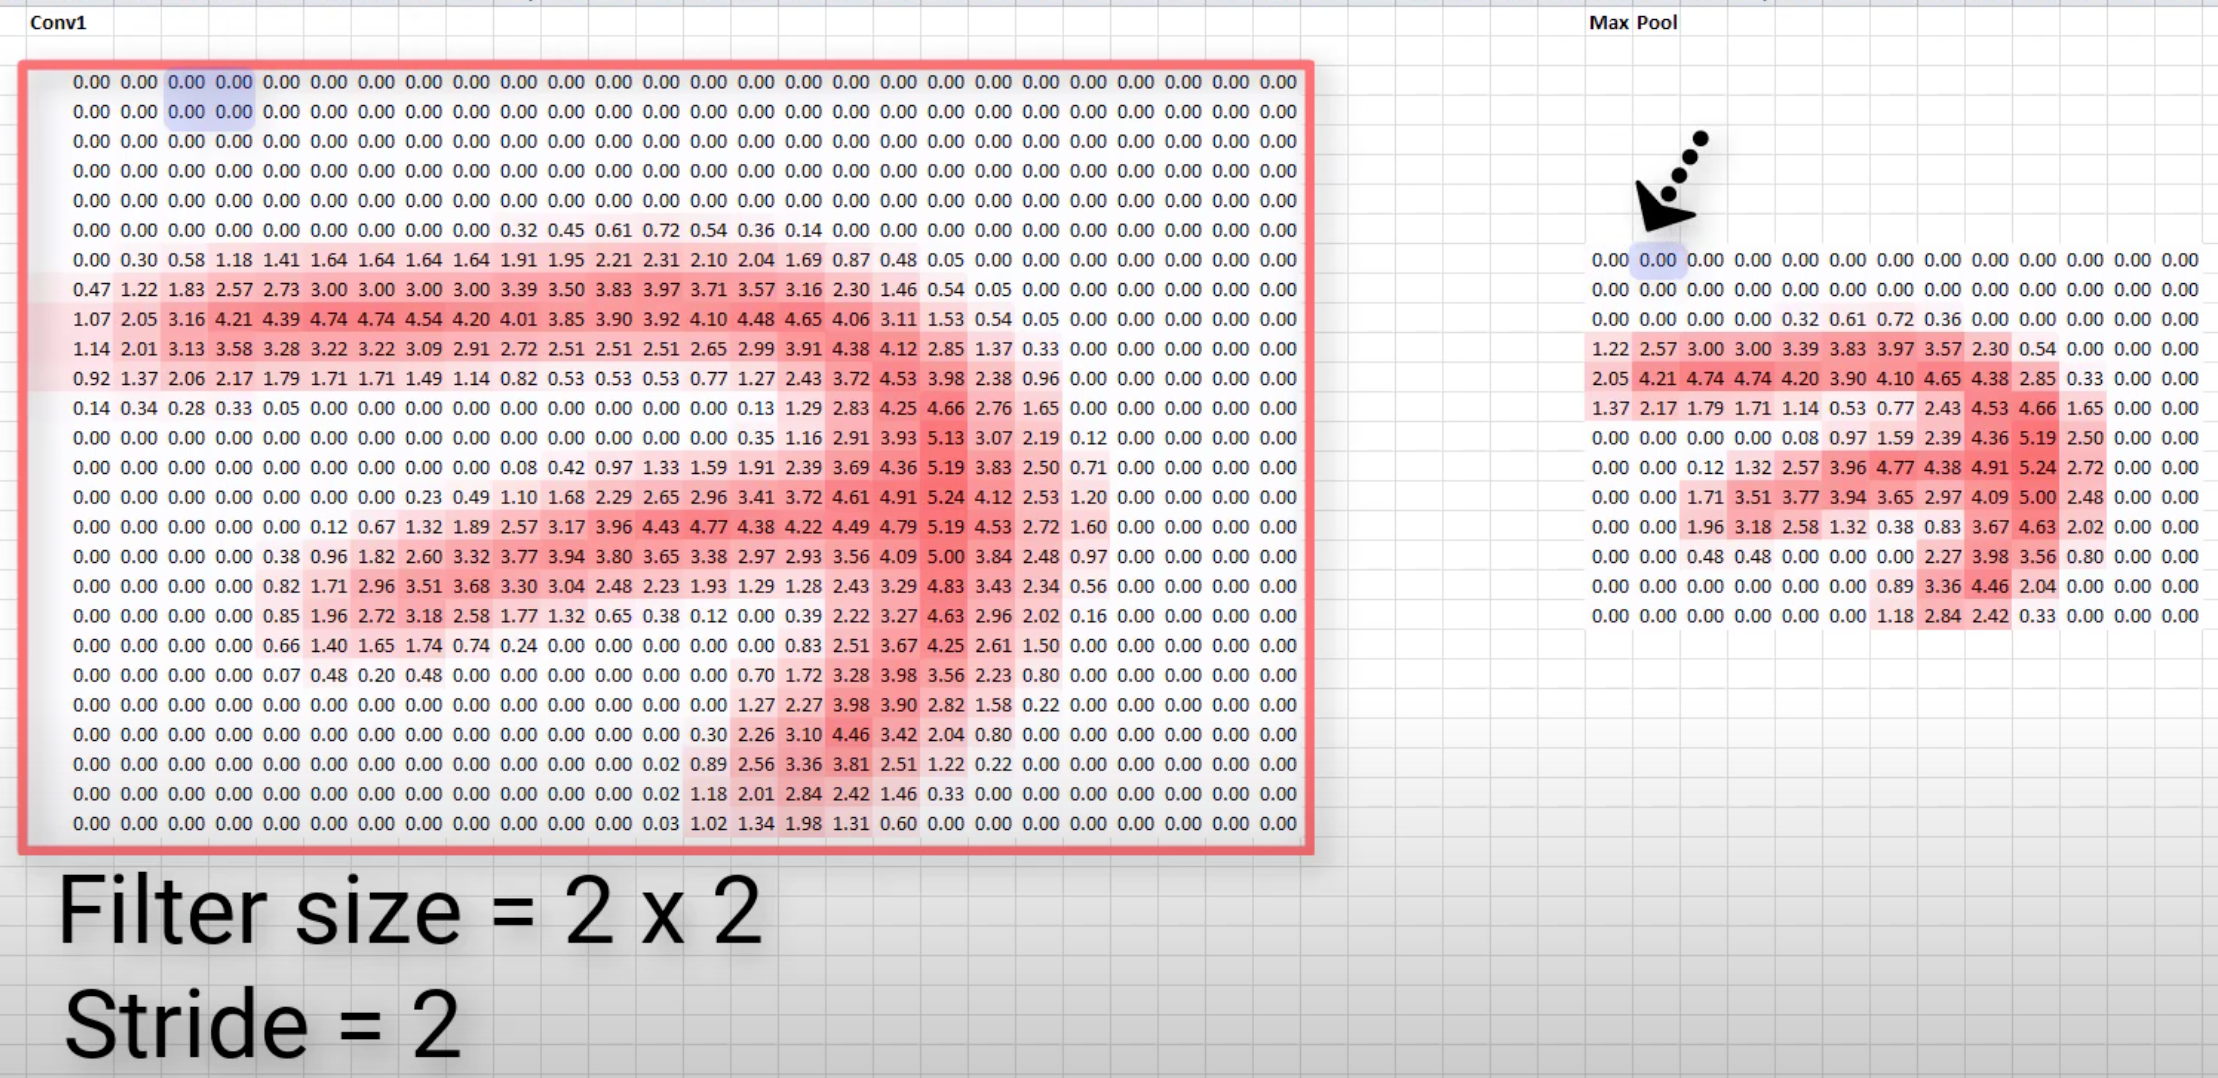Click the 4.39 value in Conv1

click(281, 319)
